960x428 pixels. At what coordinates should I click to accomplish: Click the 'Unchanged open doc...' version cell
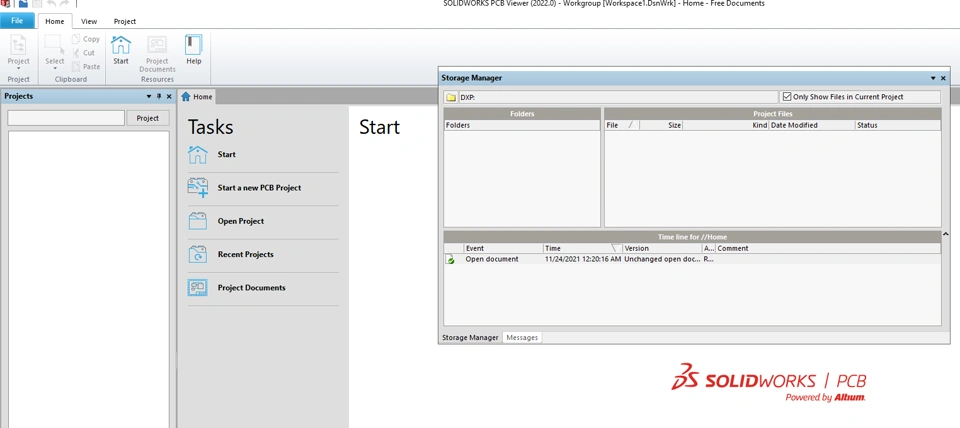(662, 259)
